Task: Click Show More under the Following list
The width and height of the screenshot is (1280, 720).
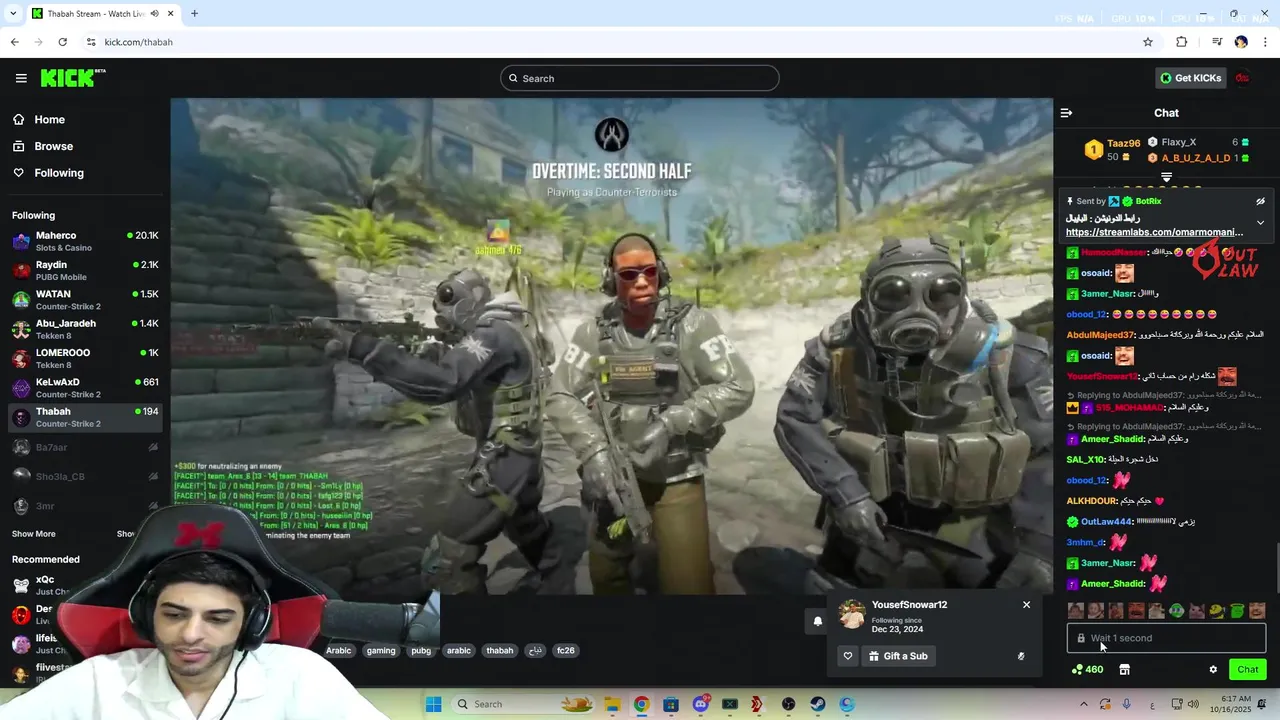Action: point(34,534)
